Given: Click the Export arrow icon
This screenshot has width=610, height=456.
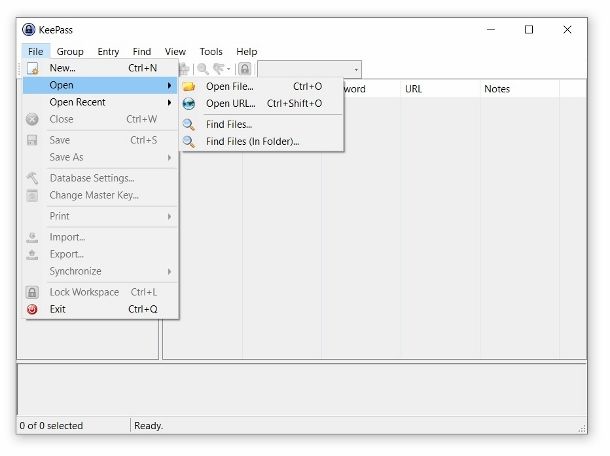Looking at the screenshot, I should coord(32,254).
